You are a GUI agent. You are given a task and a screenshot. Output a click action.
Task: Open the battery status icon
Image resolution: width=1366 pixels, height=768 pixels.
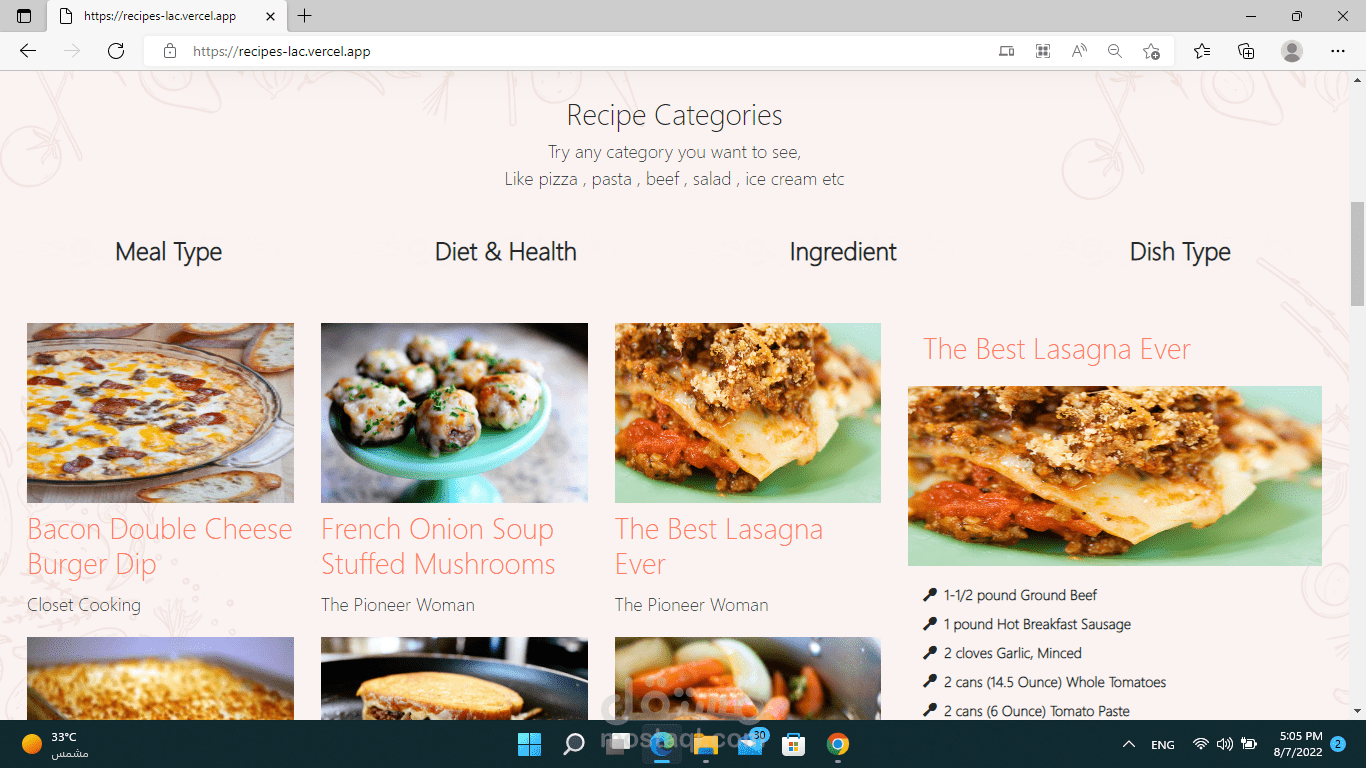click(x=1249, y=744)
